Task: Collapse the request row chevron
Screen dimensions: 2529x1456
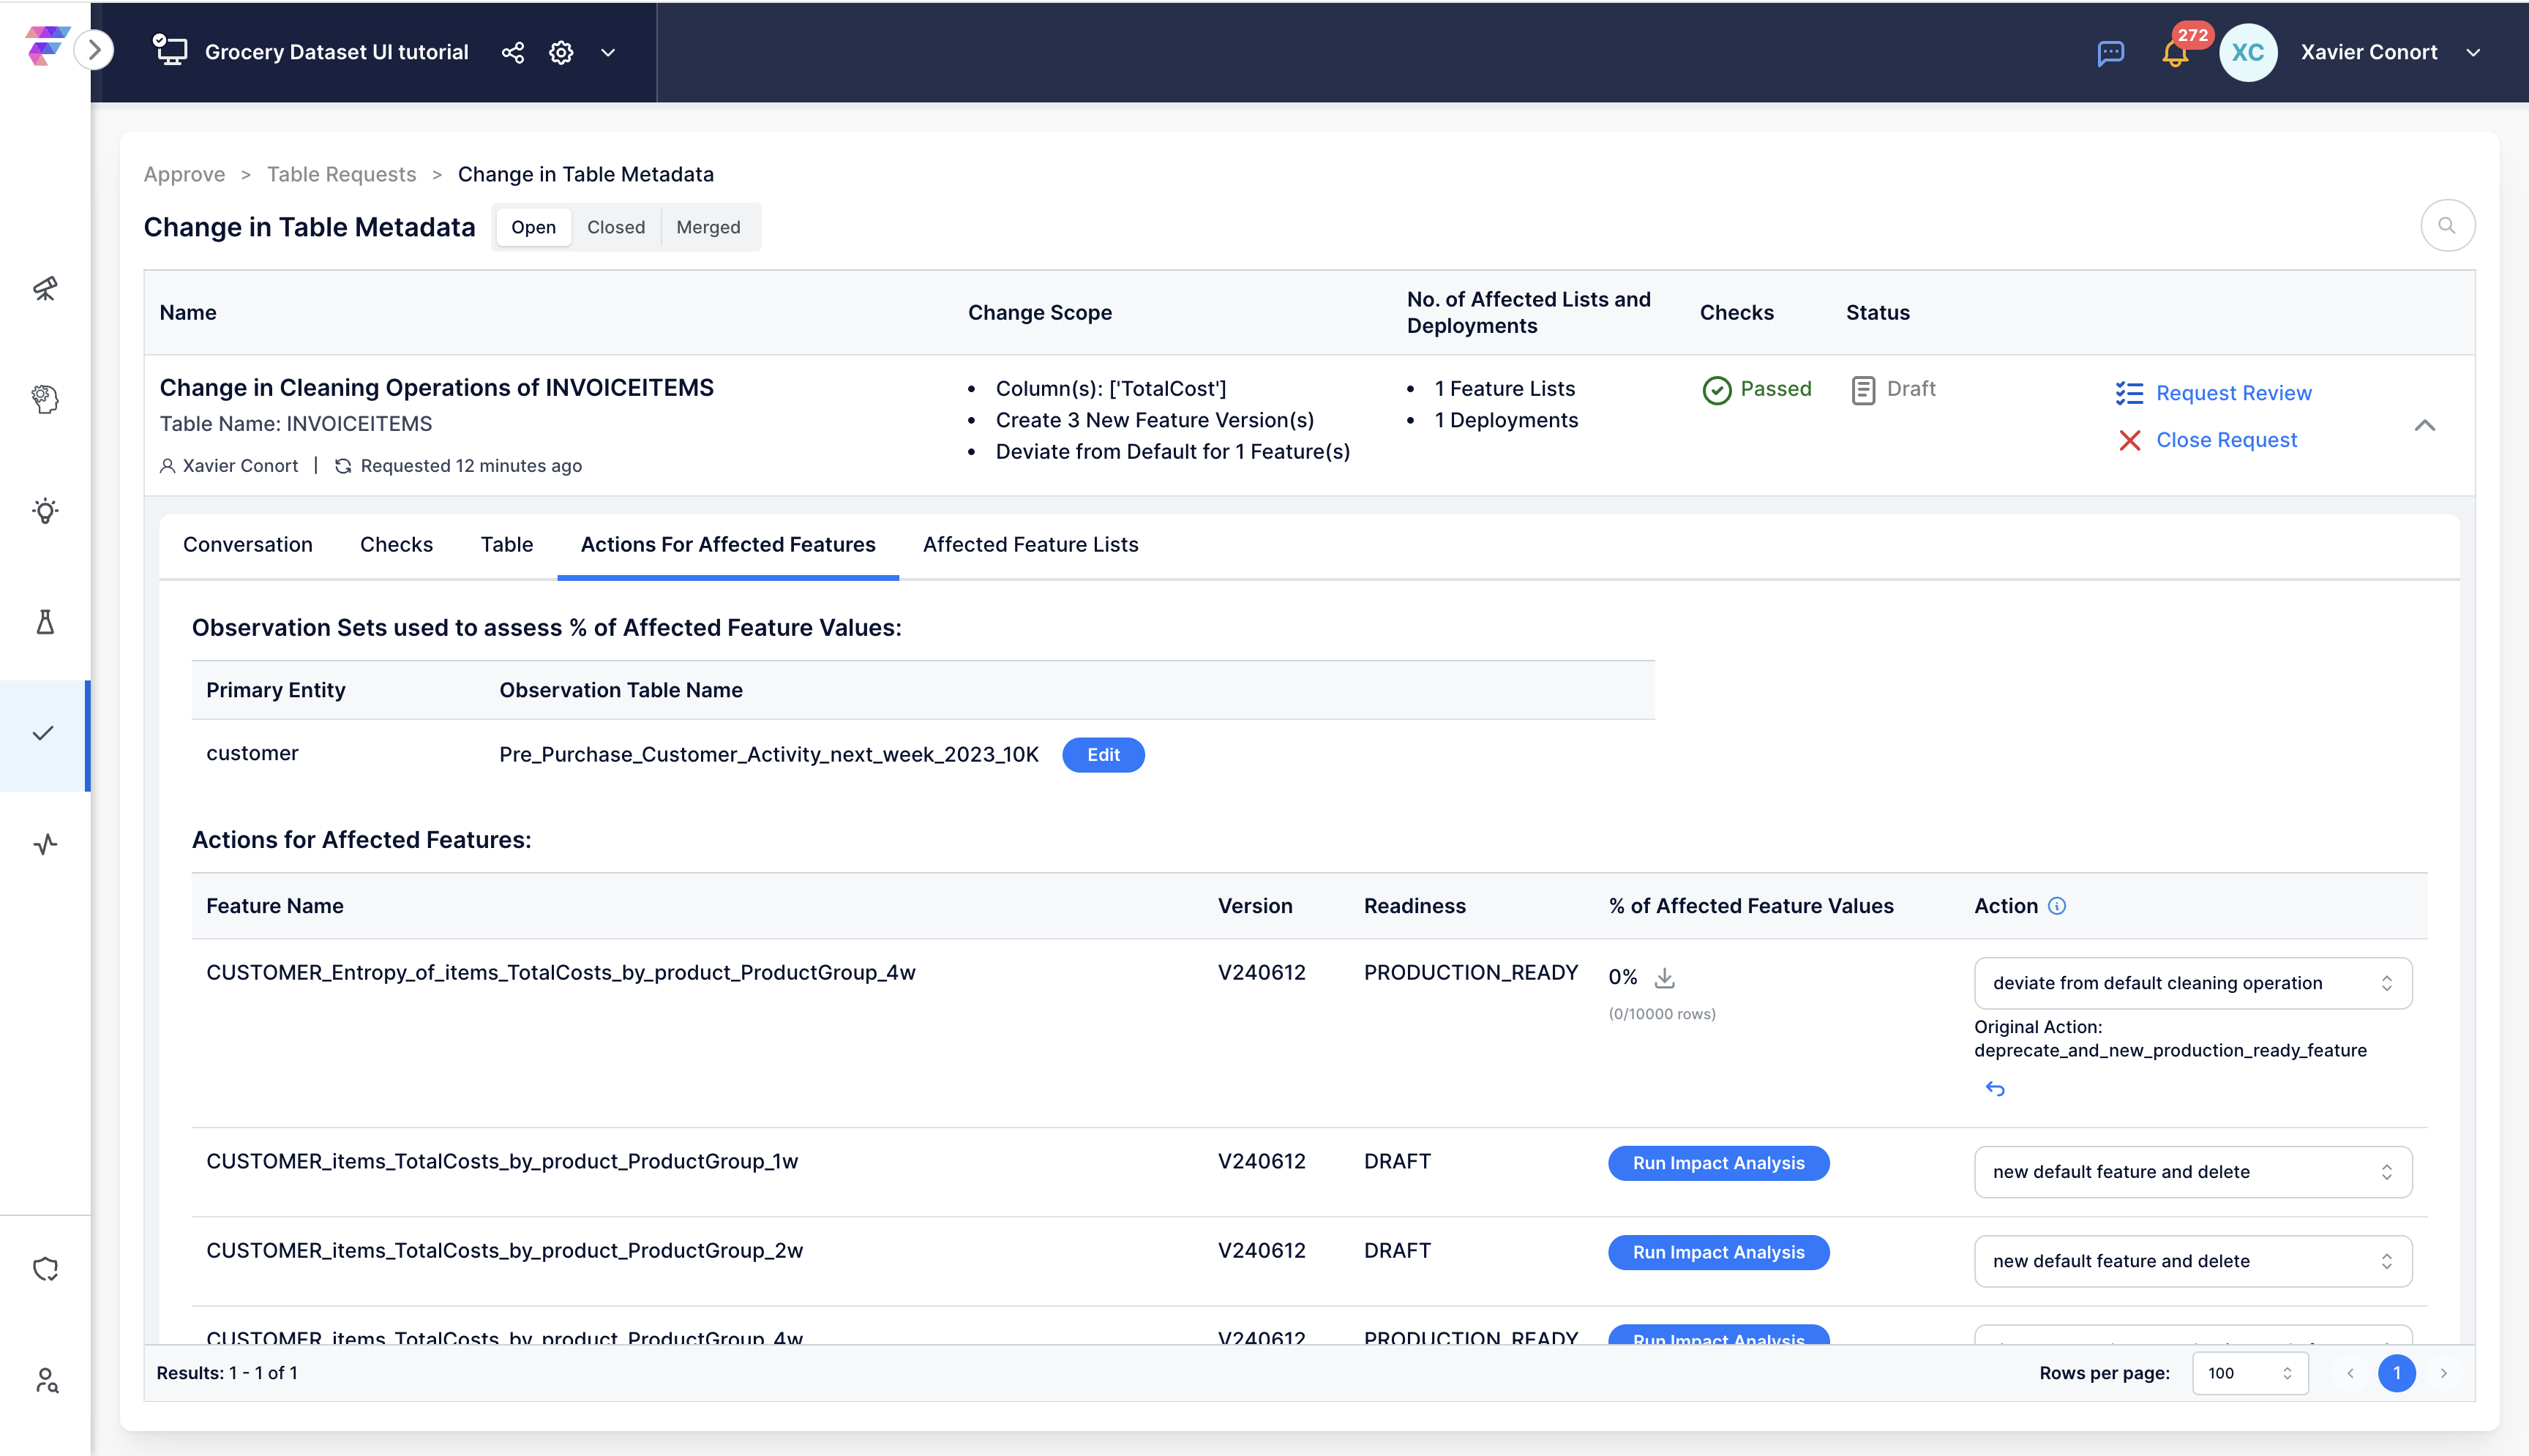Action: [x=2425, y=426]
